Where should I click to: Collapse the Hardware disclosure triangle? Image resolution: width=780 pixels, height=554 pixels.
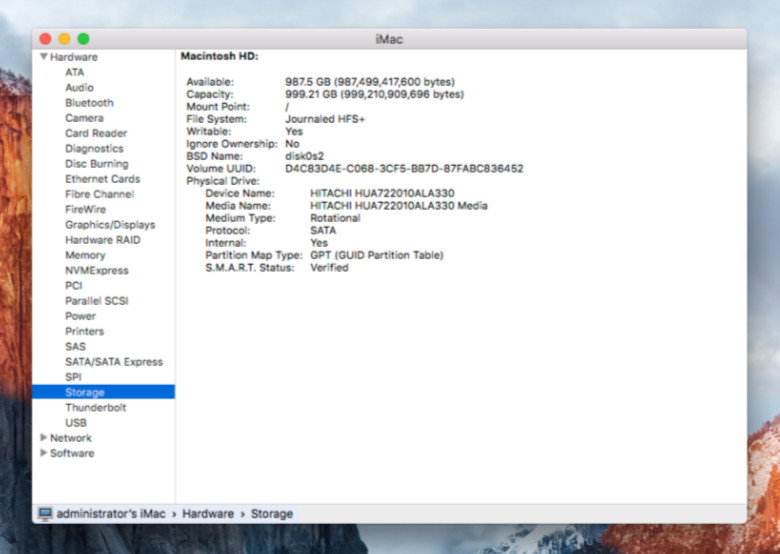pyautogui.click(x=44, y=57)
